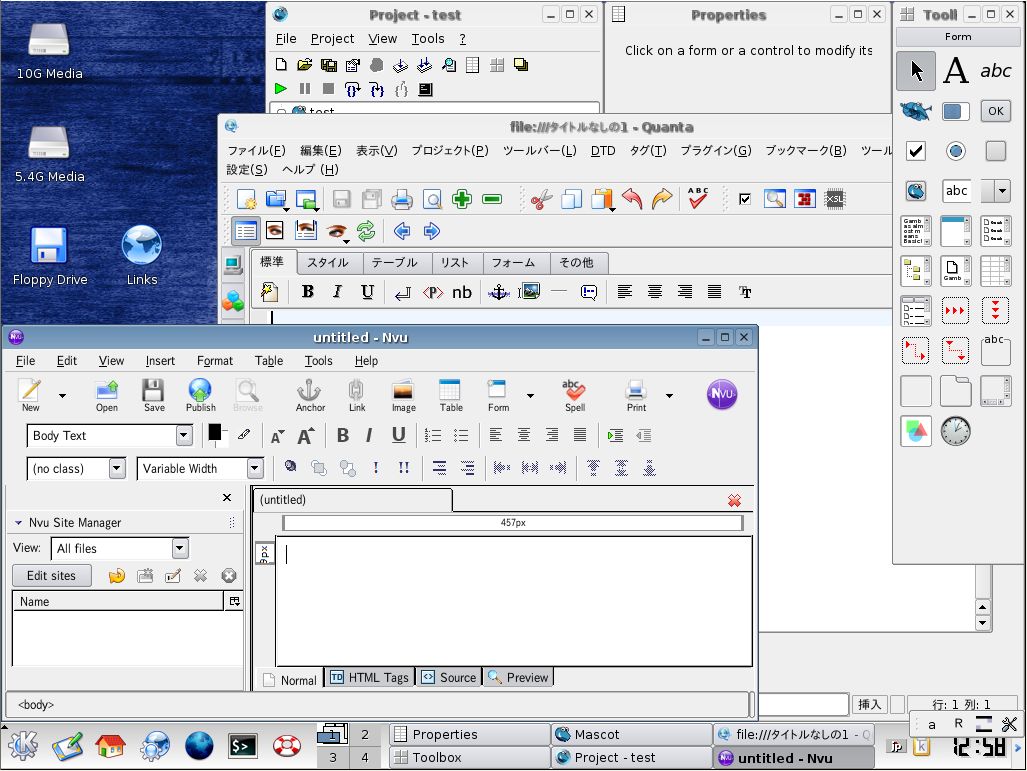Open the Body Text paragraph format dropdown
Screen dimensions: 1027x771
click(x=184, y=435)
